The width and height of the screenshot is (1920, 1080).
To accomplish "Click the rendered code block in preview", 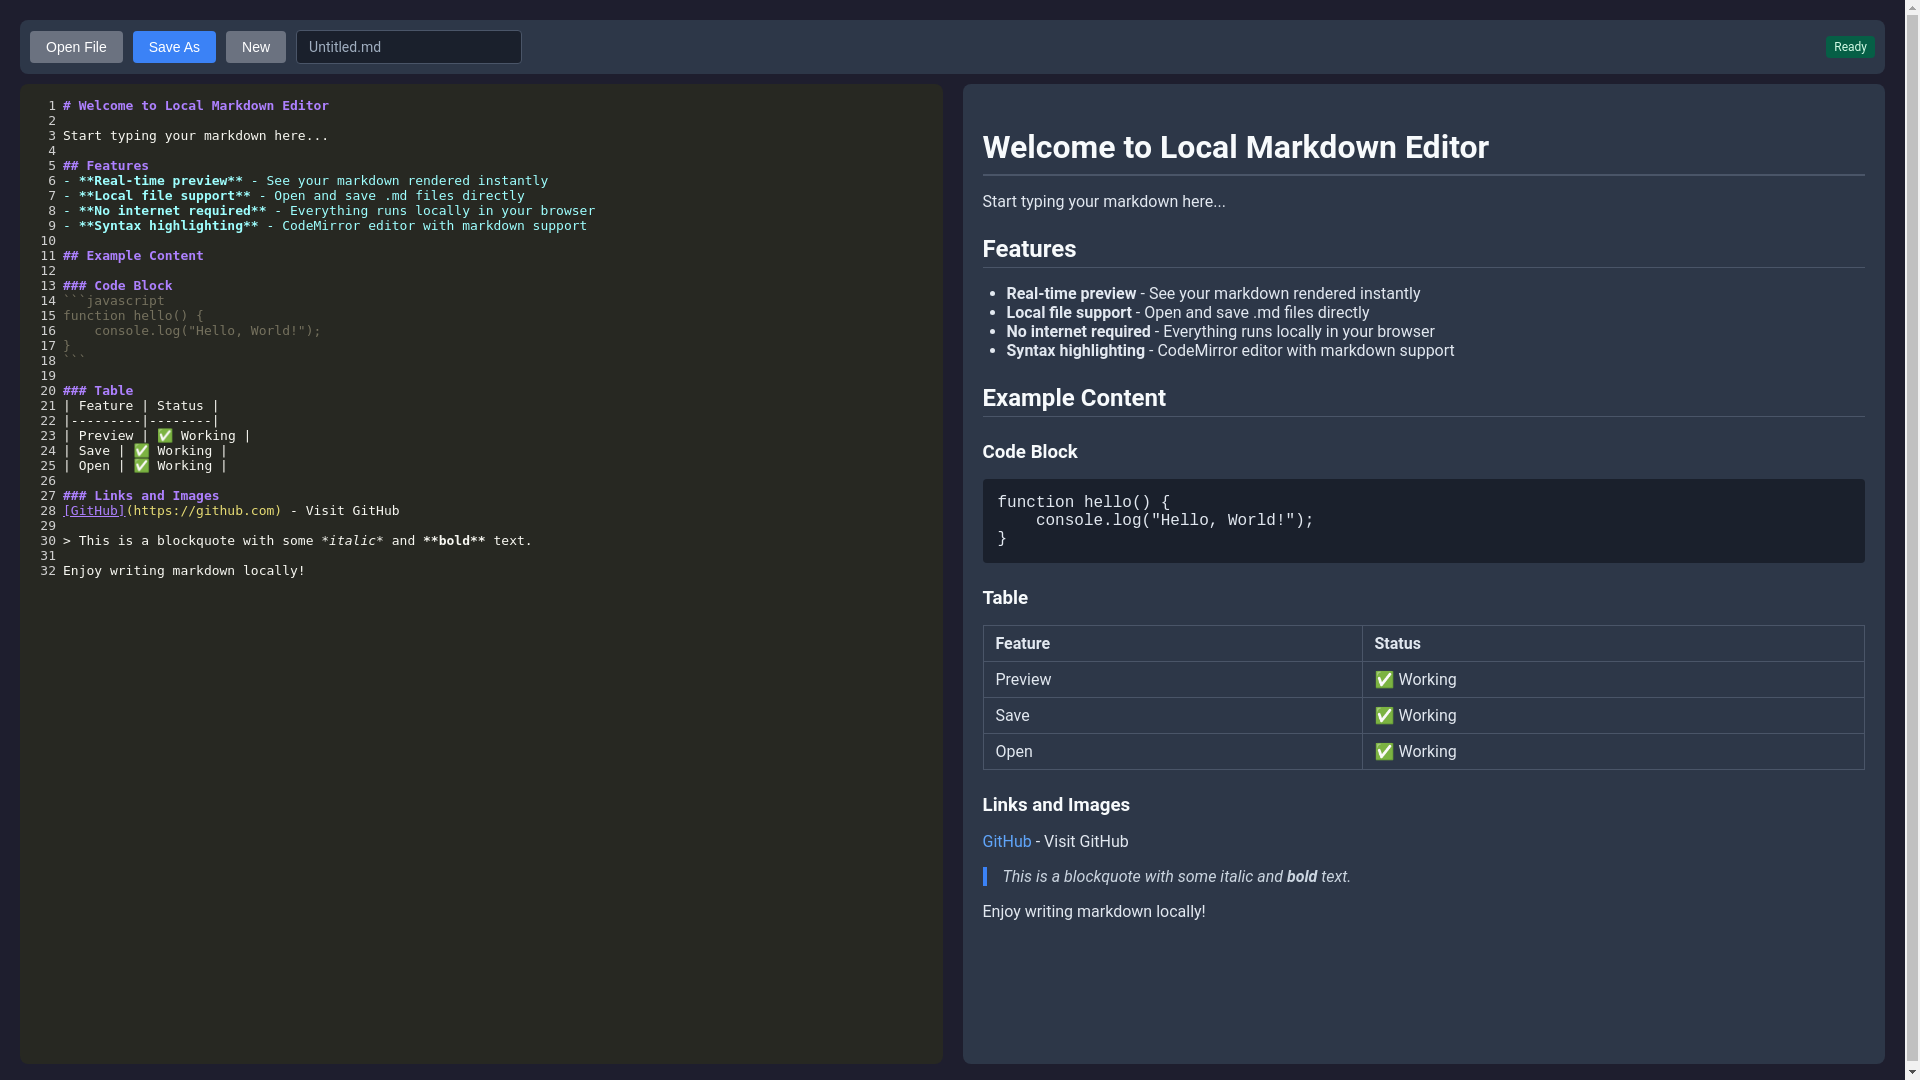I will click(1423, 521).
